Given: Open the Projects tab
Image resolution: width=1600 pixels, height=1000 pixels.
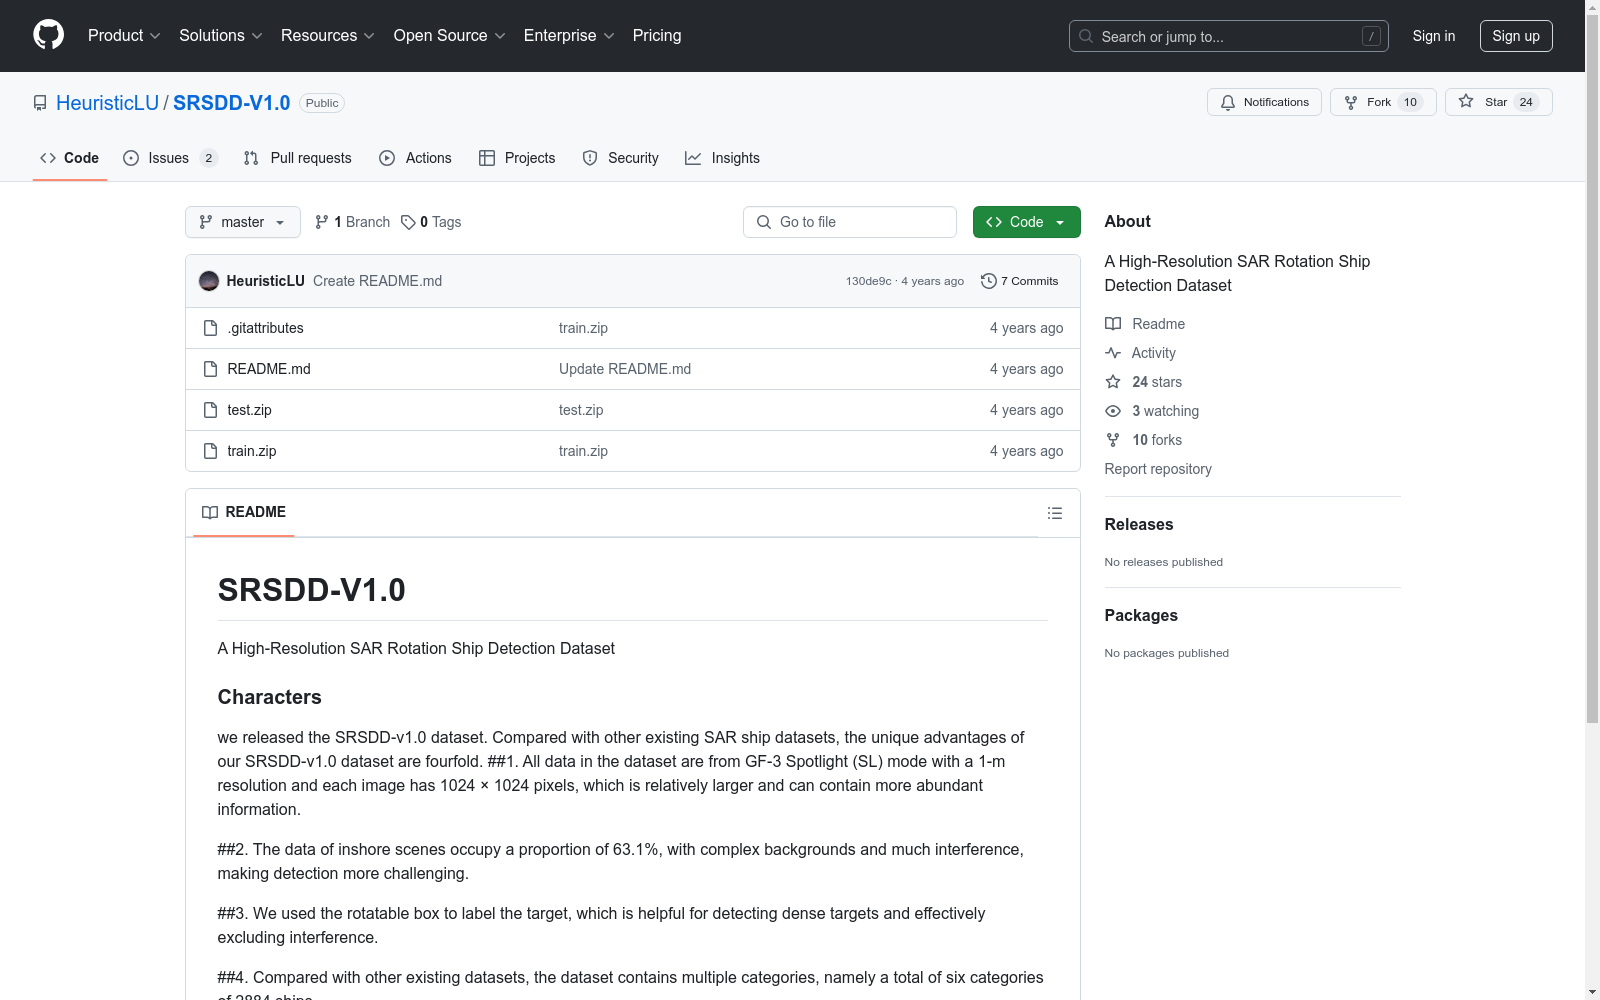Looking at the screenshot, I should (x=517, y=158).
